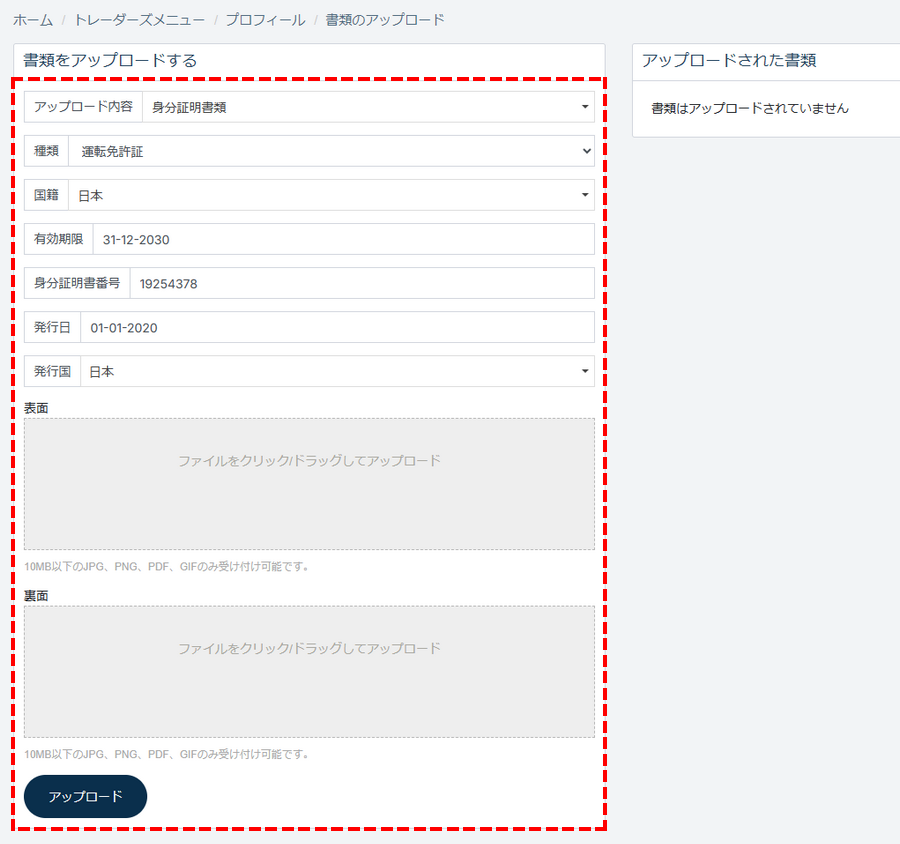Click the アップロード submit button
The height and width of the screenshot is (844, 900).
click(86, 796)
